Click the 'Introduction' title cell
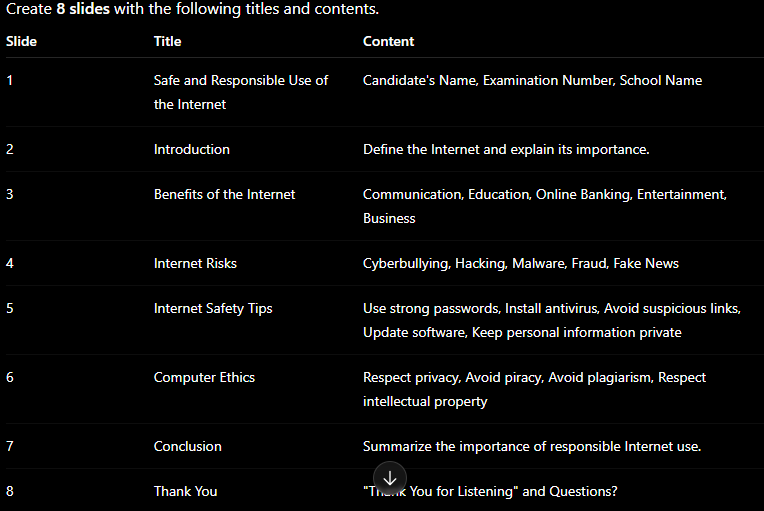Image resolution: width=764 pixels, height=511 pixels. click(191, 149)
